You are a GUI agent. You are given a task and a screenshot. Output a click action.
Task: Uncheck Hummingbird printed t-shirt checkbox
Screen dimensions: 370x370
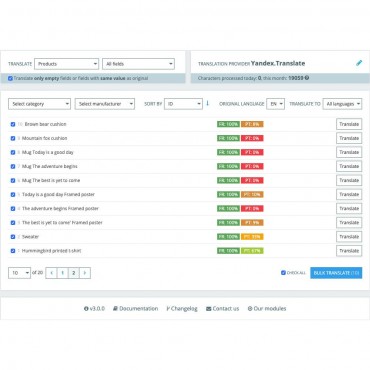pyautogui.click(x=13, y=251)
